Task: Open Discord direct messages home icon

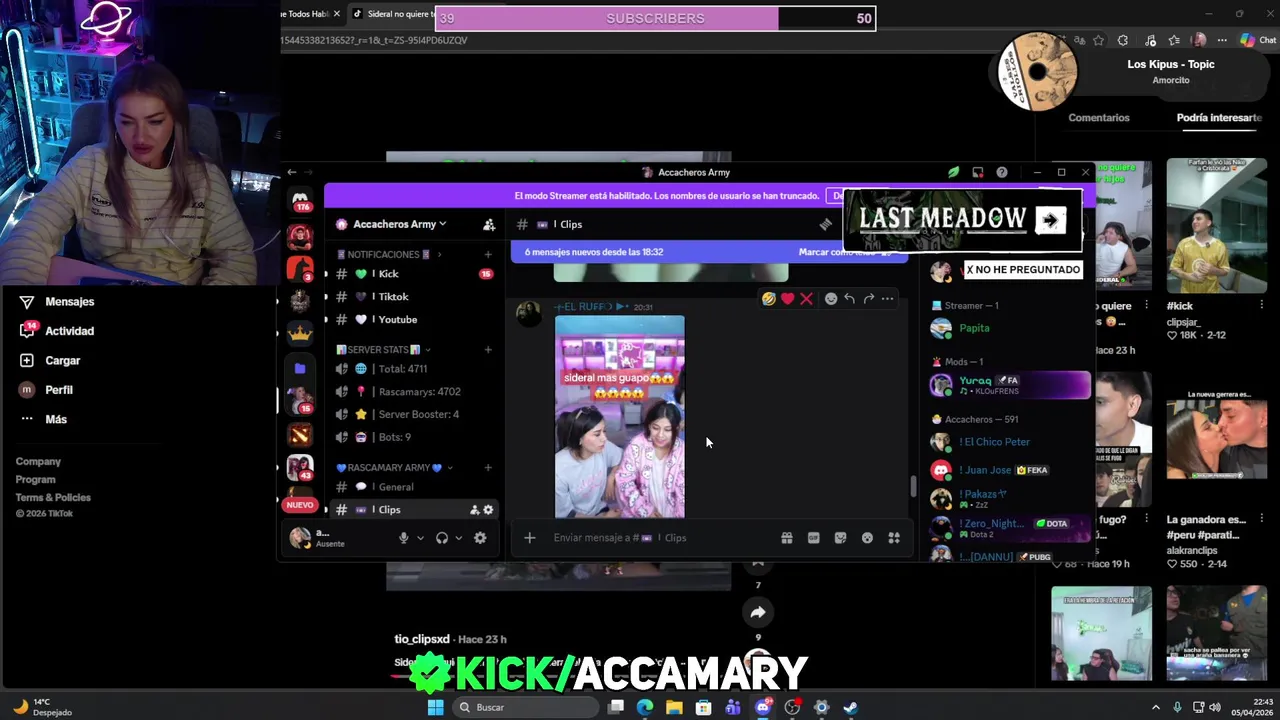Action: point(300,201)
